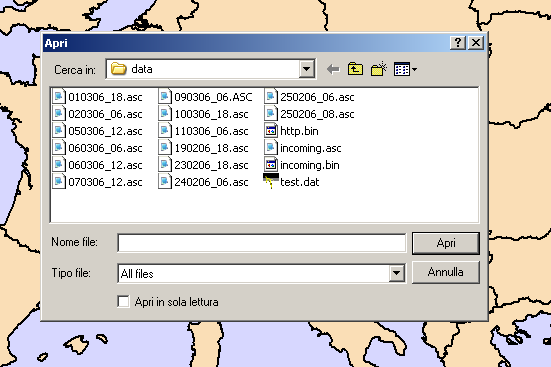
Task: Expand the Tipo file dropdown
Action: point(396,273)
